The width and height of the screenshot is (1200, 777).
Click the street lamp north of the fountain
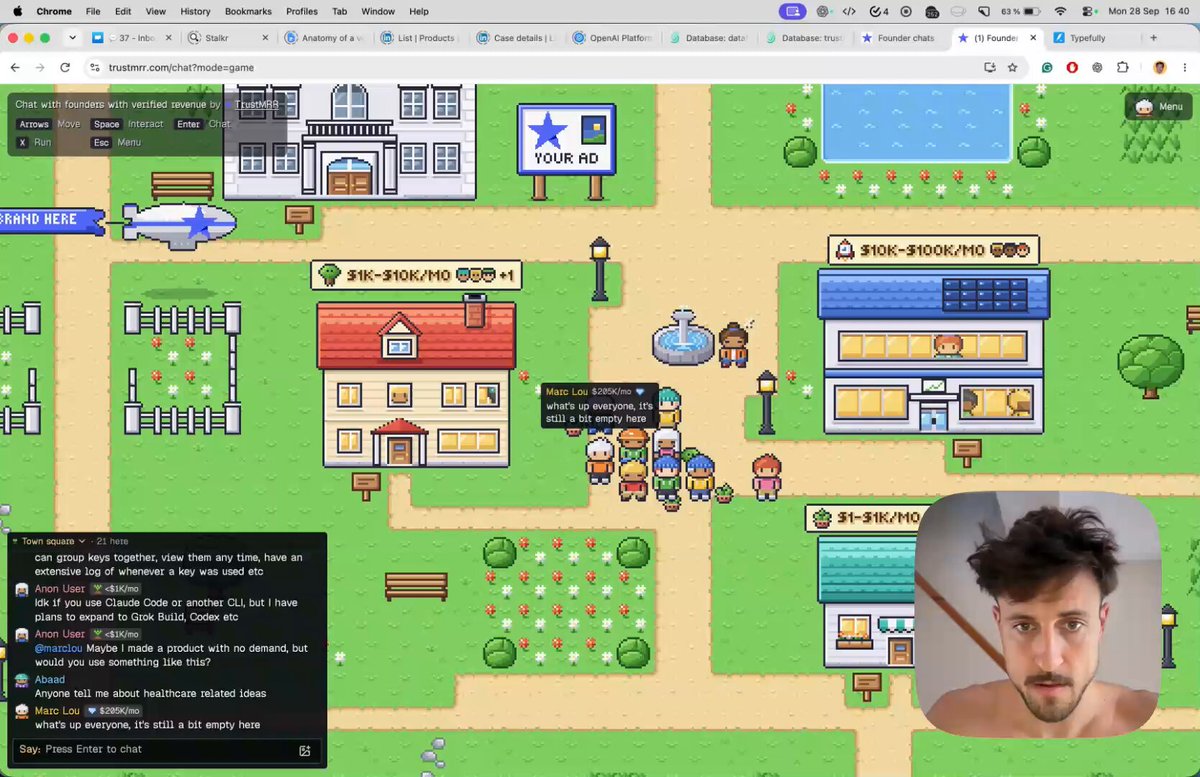coord(599,268)
